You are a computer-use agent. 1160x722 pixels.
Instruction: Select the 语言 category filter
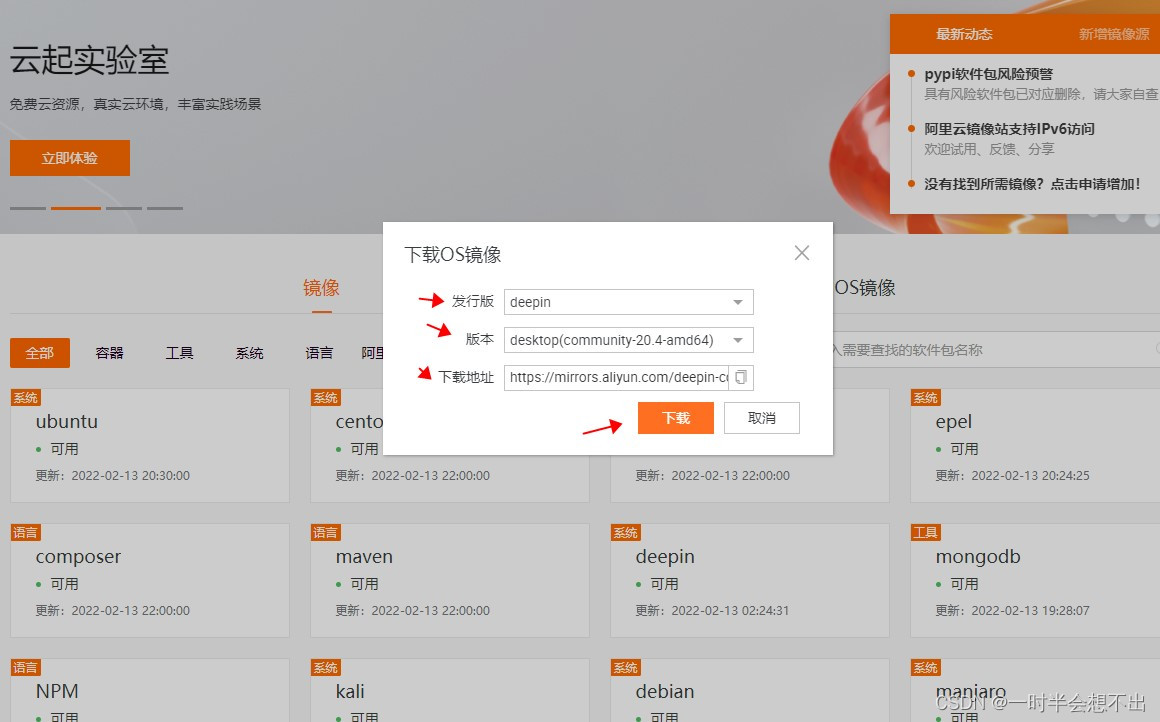pos(319,353)
